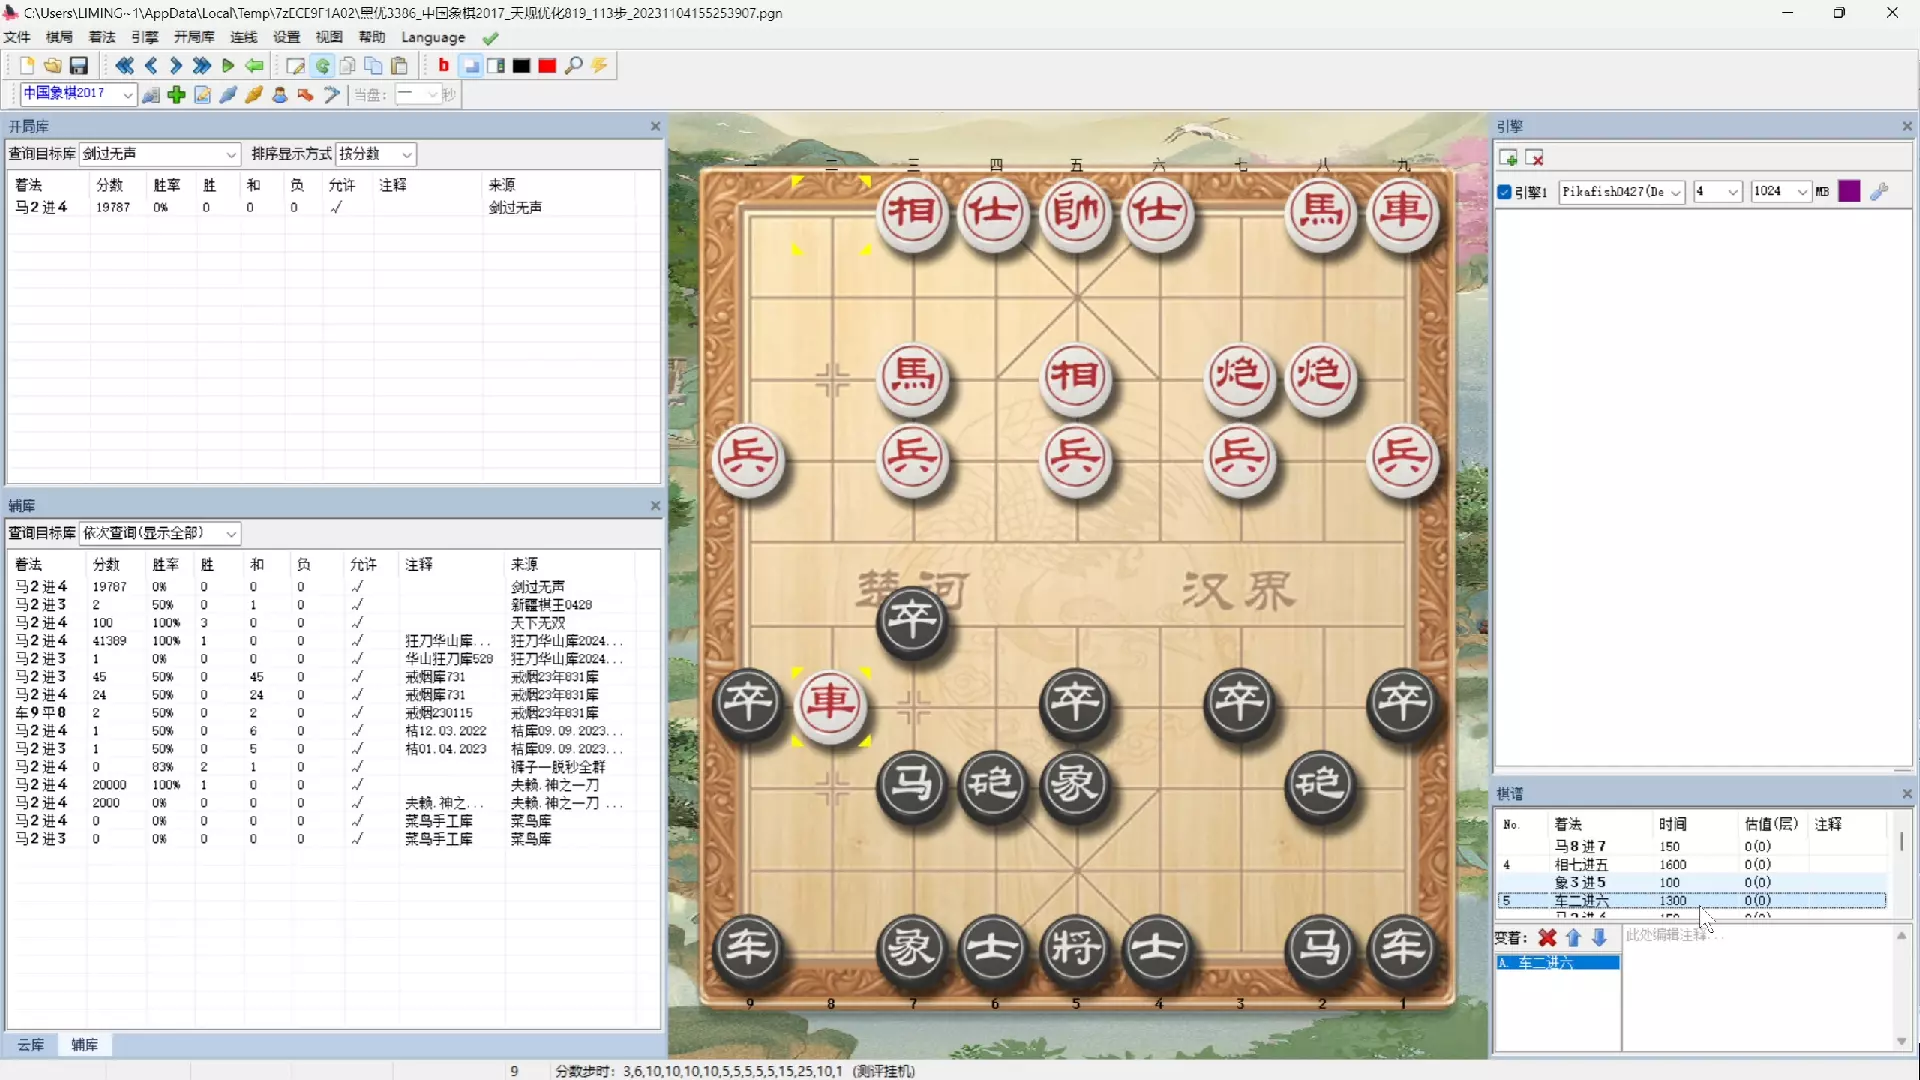Open the 开局库 menu
1920x1080 pixels.
point(194,37)
